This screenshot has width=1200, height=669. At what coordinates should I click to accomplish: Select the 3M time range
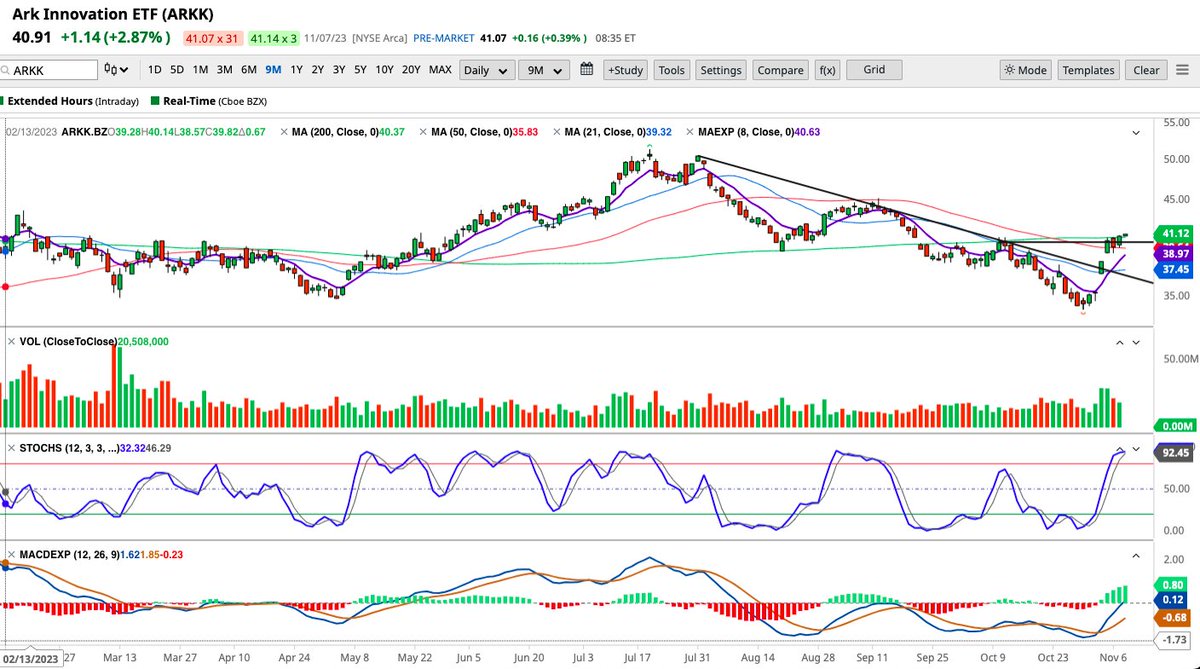pos(225,70)
